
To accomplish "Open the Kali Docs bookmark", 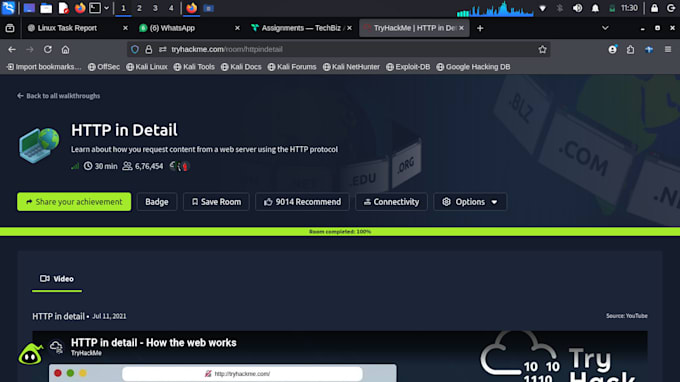I will pyautogui.click(x=241, y=67).
